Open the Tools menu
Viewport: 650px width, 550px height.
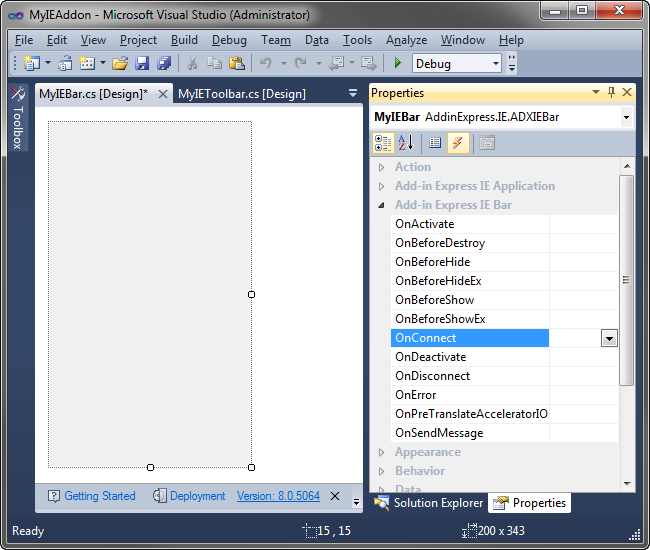point(357,40)
